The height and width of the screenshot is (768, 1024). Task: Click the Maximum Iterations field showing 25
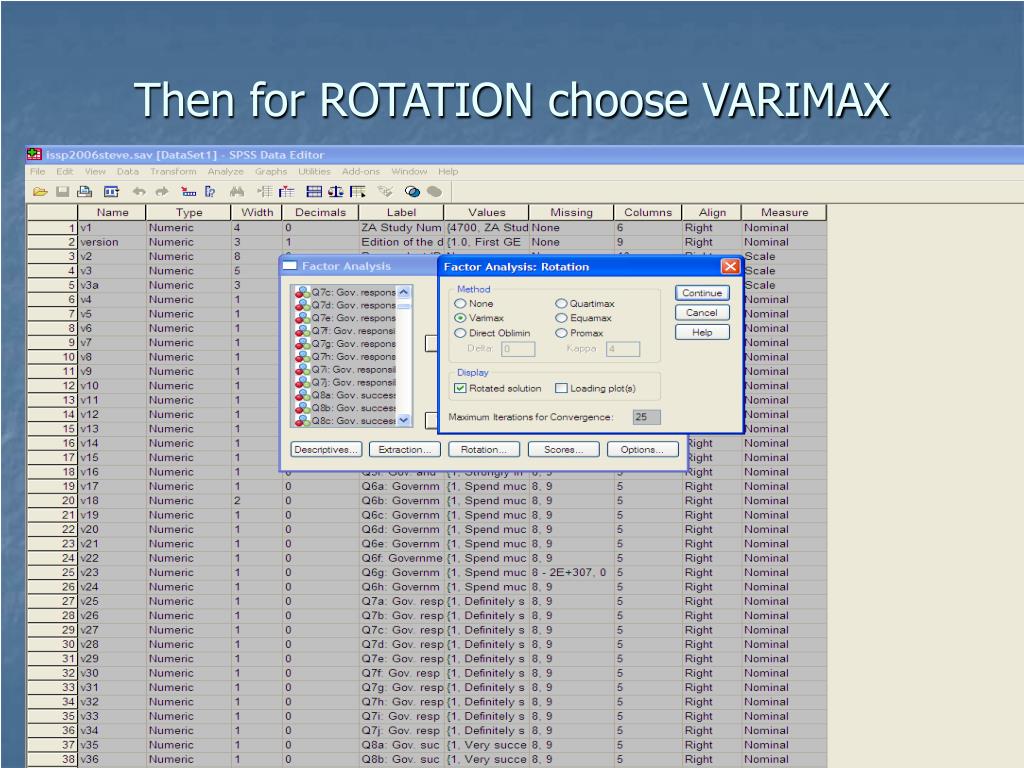[x=647, y=417]
